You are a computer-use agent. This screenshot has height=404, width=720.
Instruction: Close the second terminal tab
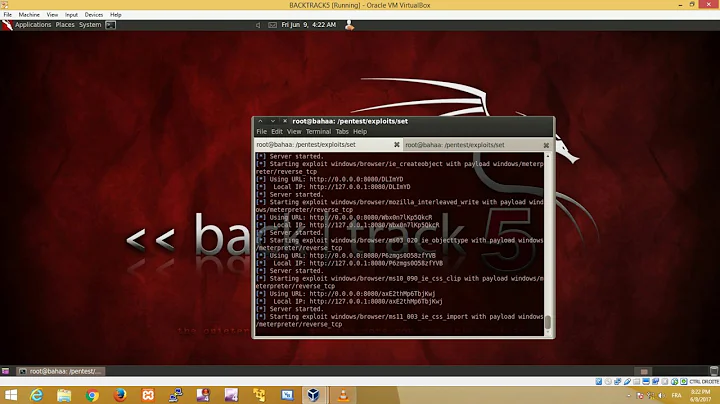(546, 145)
